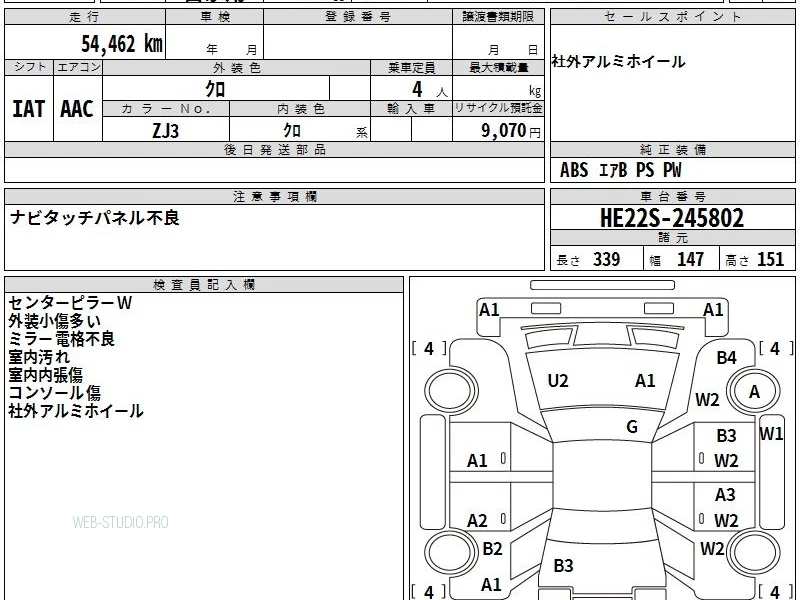The width and height of the screenshot is (800, 600).
Task: Select inspector note 外装小傷多い
Action: point(55,321)
